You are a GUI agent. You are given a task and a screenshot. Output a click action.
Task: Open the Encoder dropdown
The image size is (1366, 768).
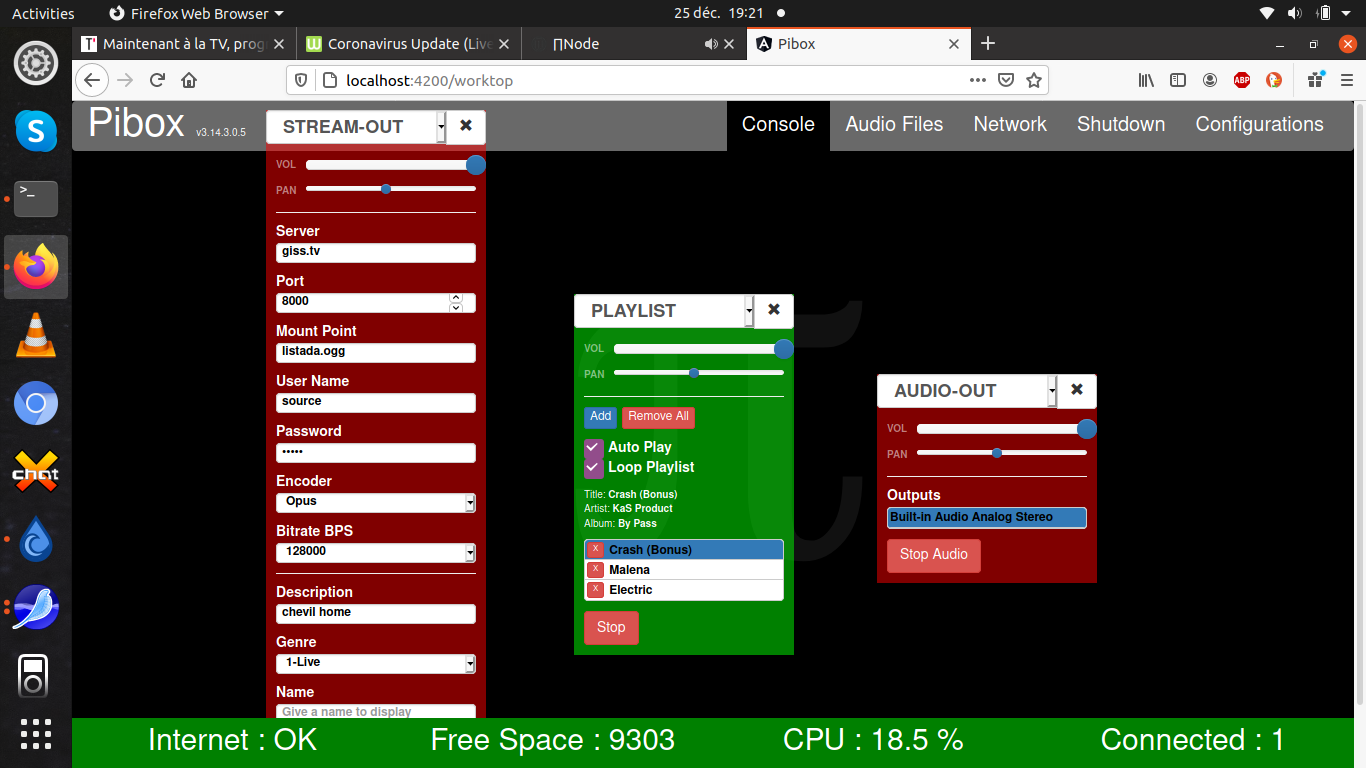(x=376, y=502)
